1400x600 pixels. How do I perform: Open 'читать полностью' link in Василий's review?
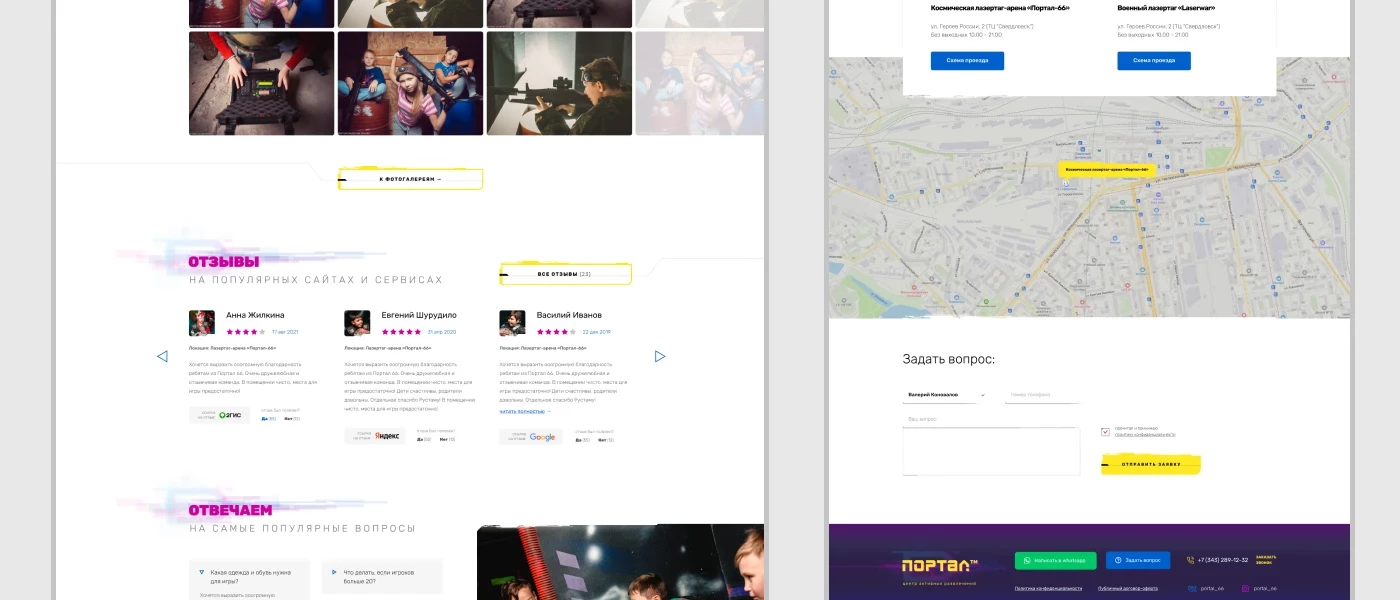tap(525, 411)
